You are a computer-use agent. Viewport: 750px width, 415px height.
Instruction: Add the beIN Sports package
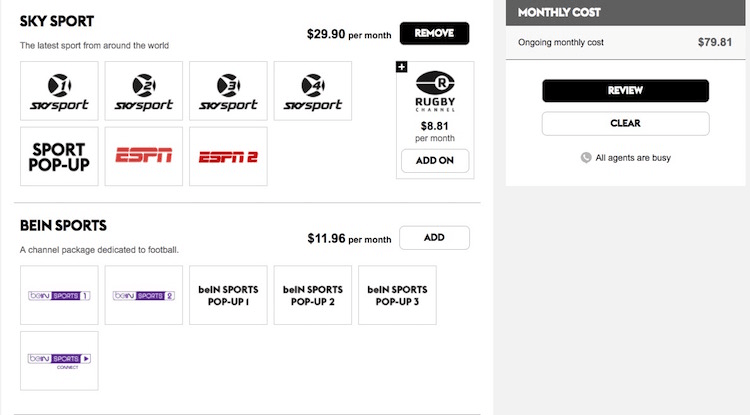pyautogui.click(x=434, y=238)
